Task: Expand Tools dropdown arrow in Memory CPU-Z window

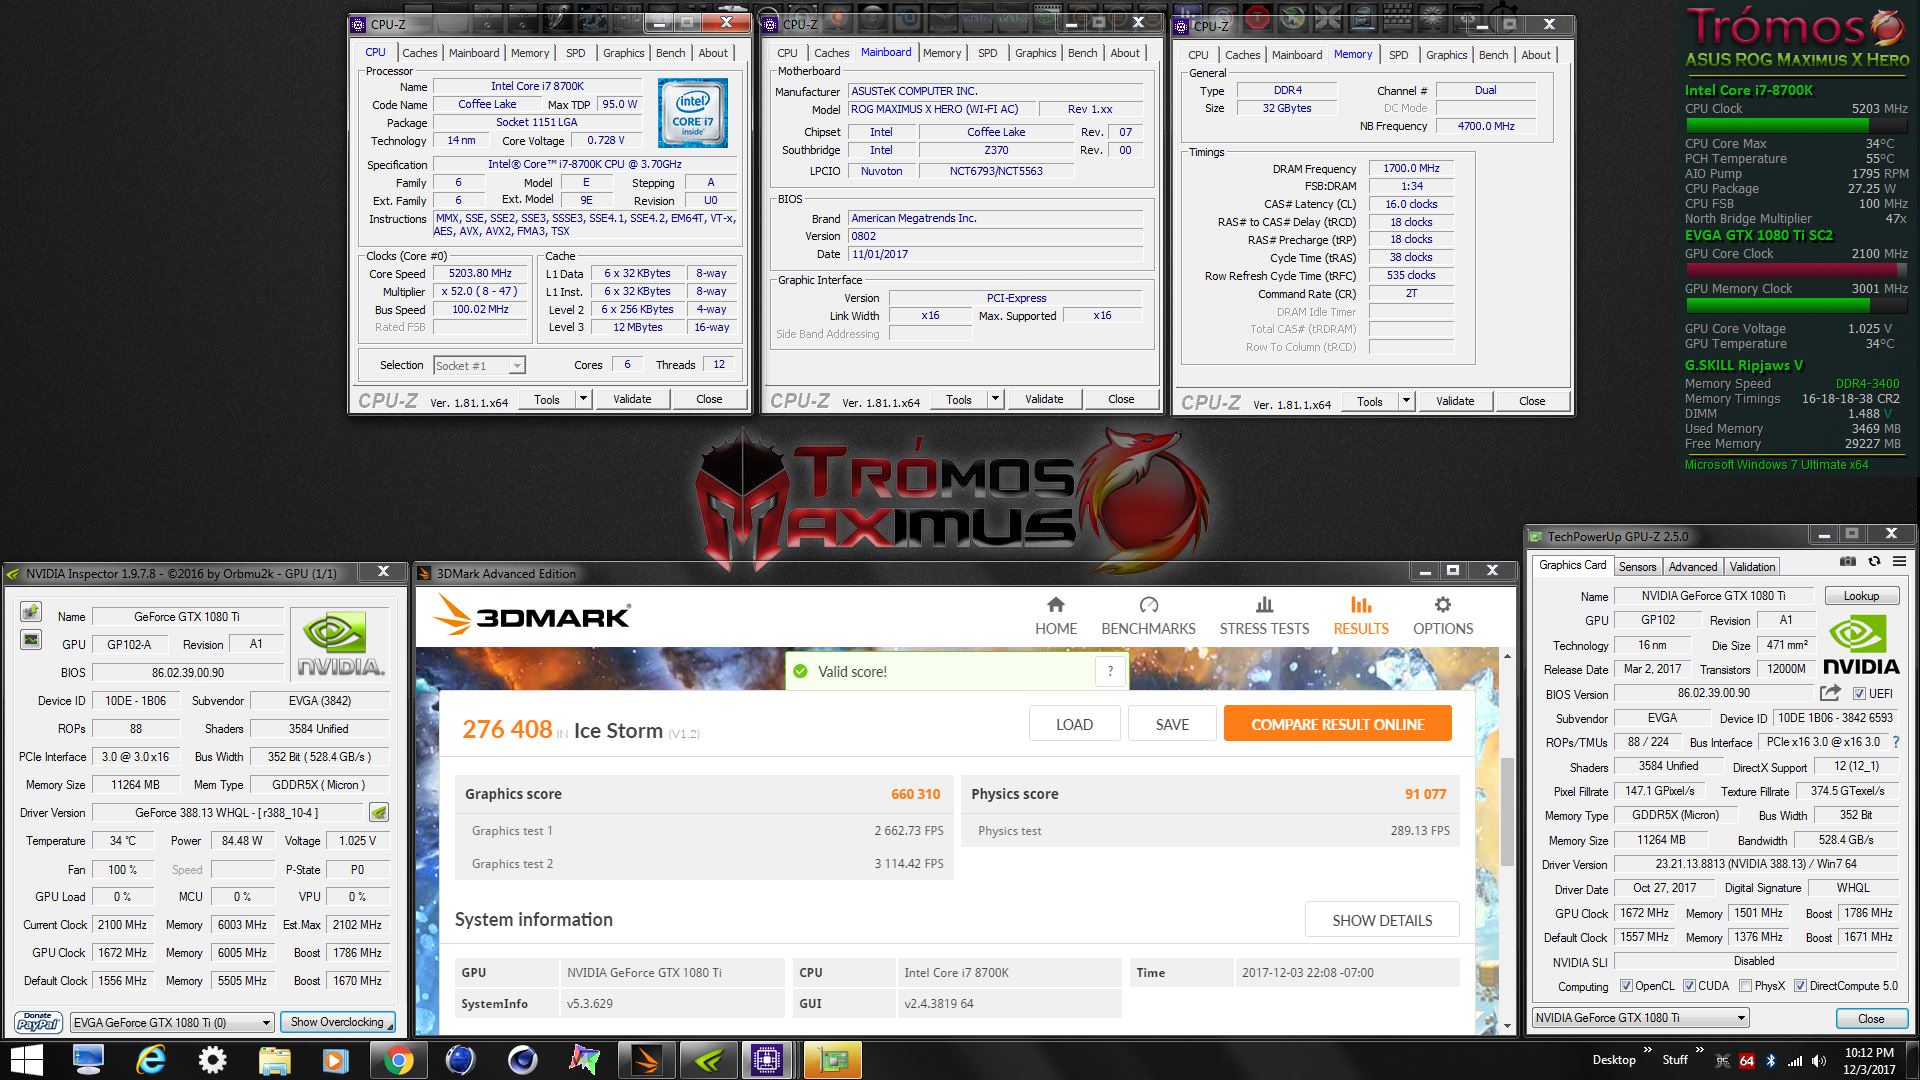Action: point(1406,401)
